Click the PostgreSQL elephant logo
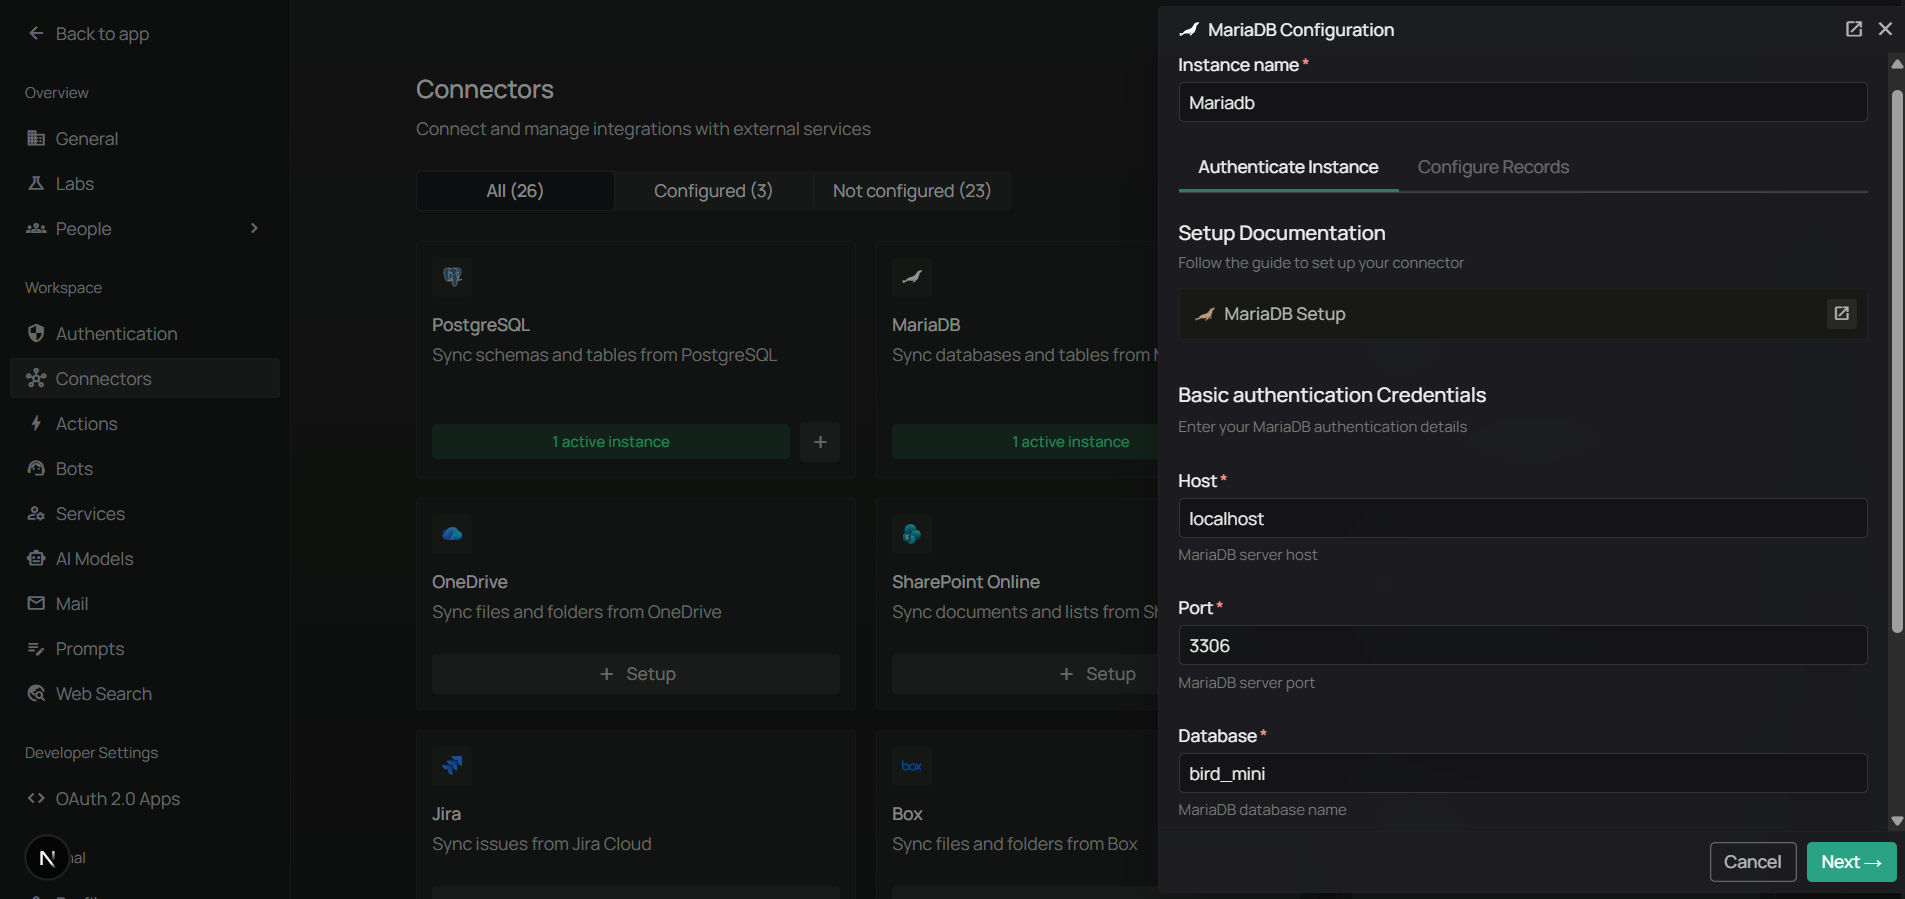 (x=452, y=277)
